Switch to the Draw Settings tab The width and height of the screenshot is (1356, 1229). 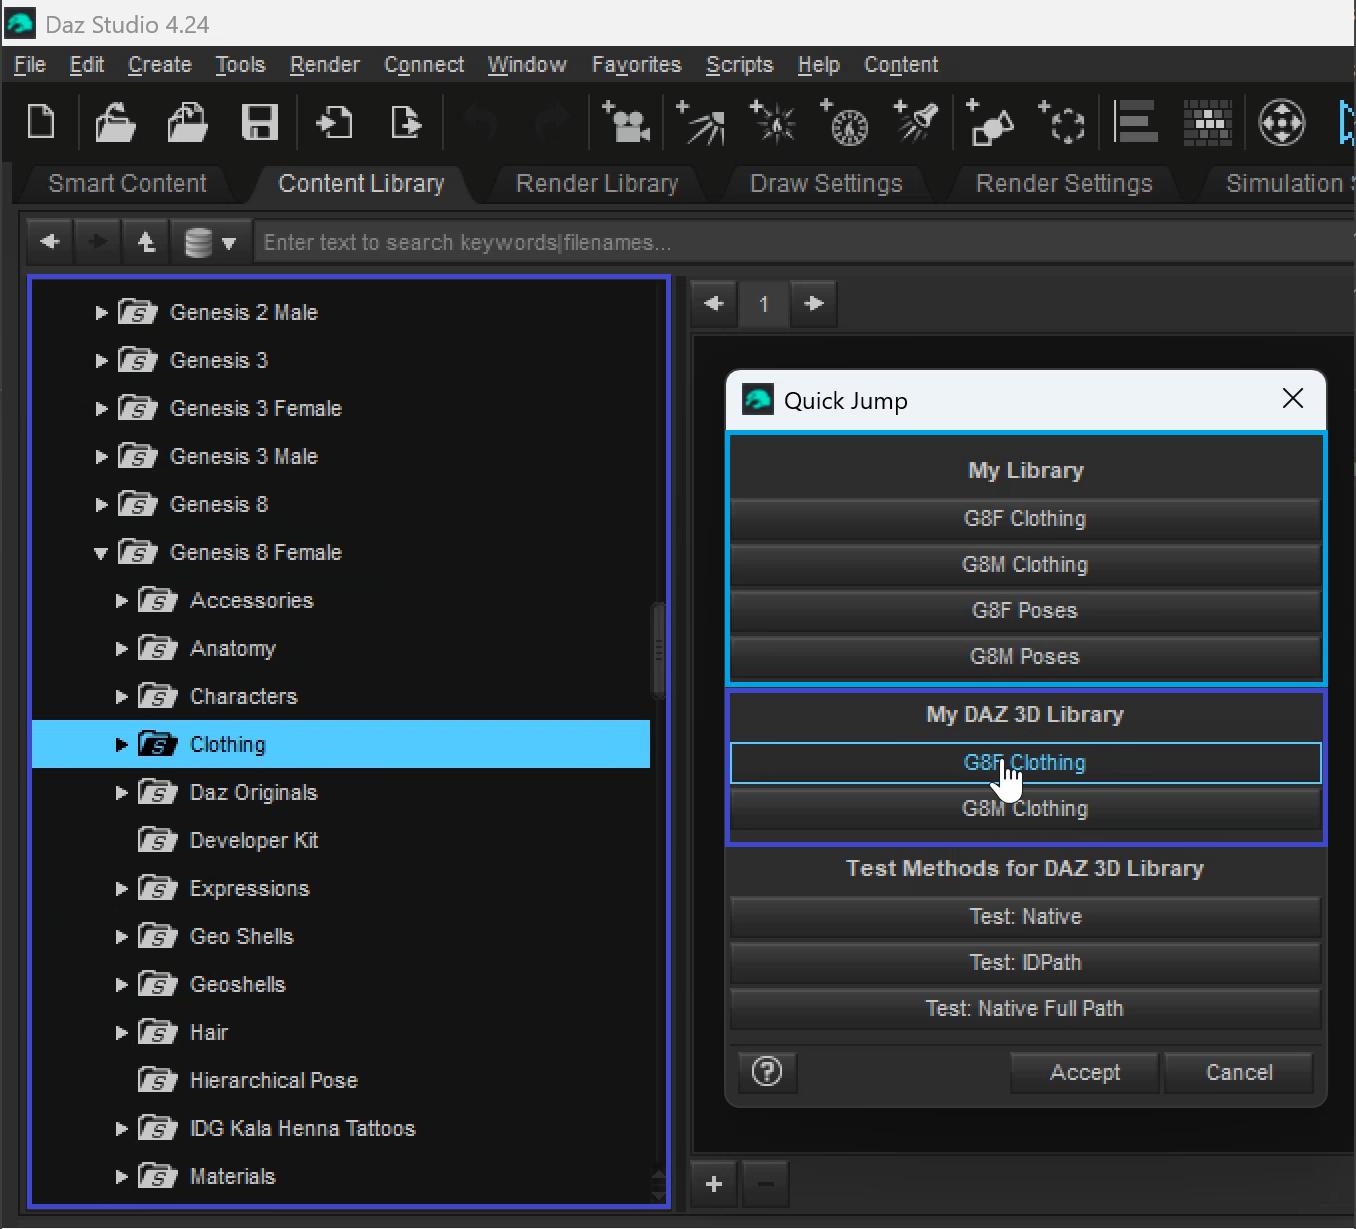(x=826, y=183)
